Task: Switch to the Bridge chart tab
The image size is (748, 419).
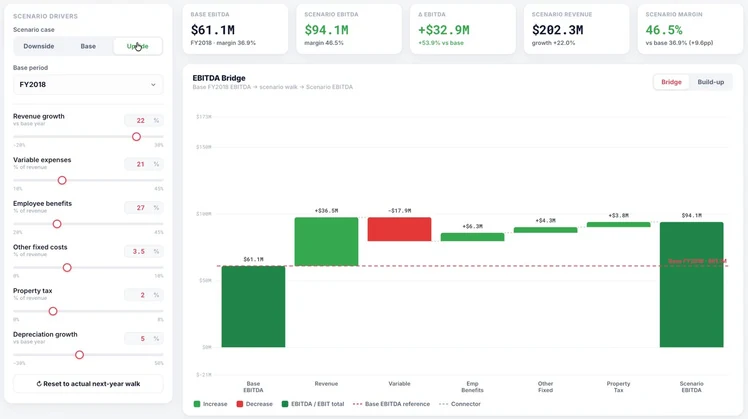Action: 671,82
